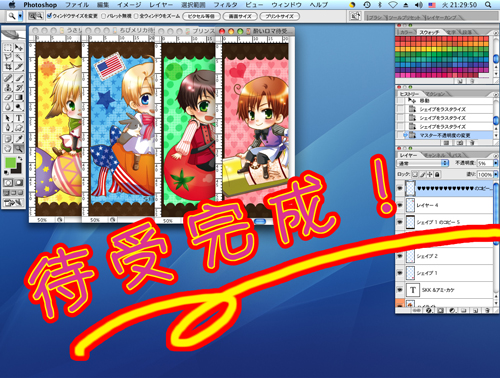Toggle lock all button in Layers
The image size is (500, 378).
(437, 174)
